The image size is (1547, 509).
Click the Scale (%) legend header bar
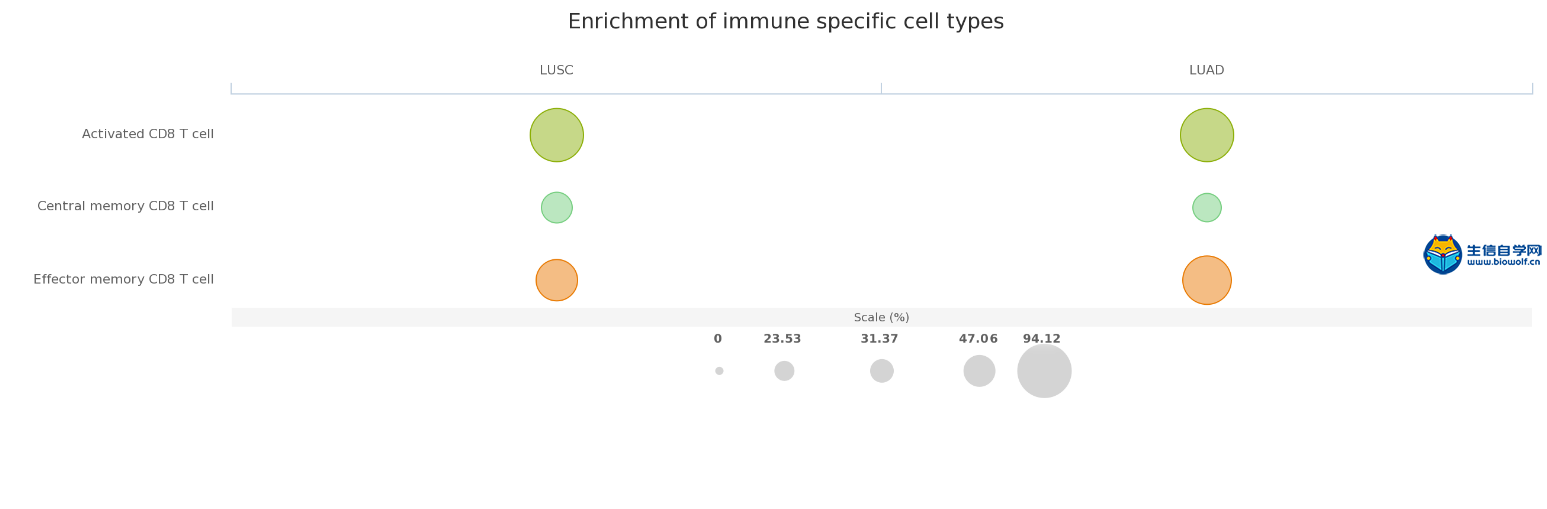click(882, 317)
